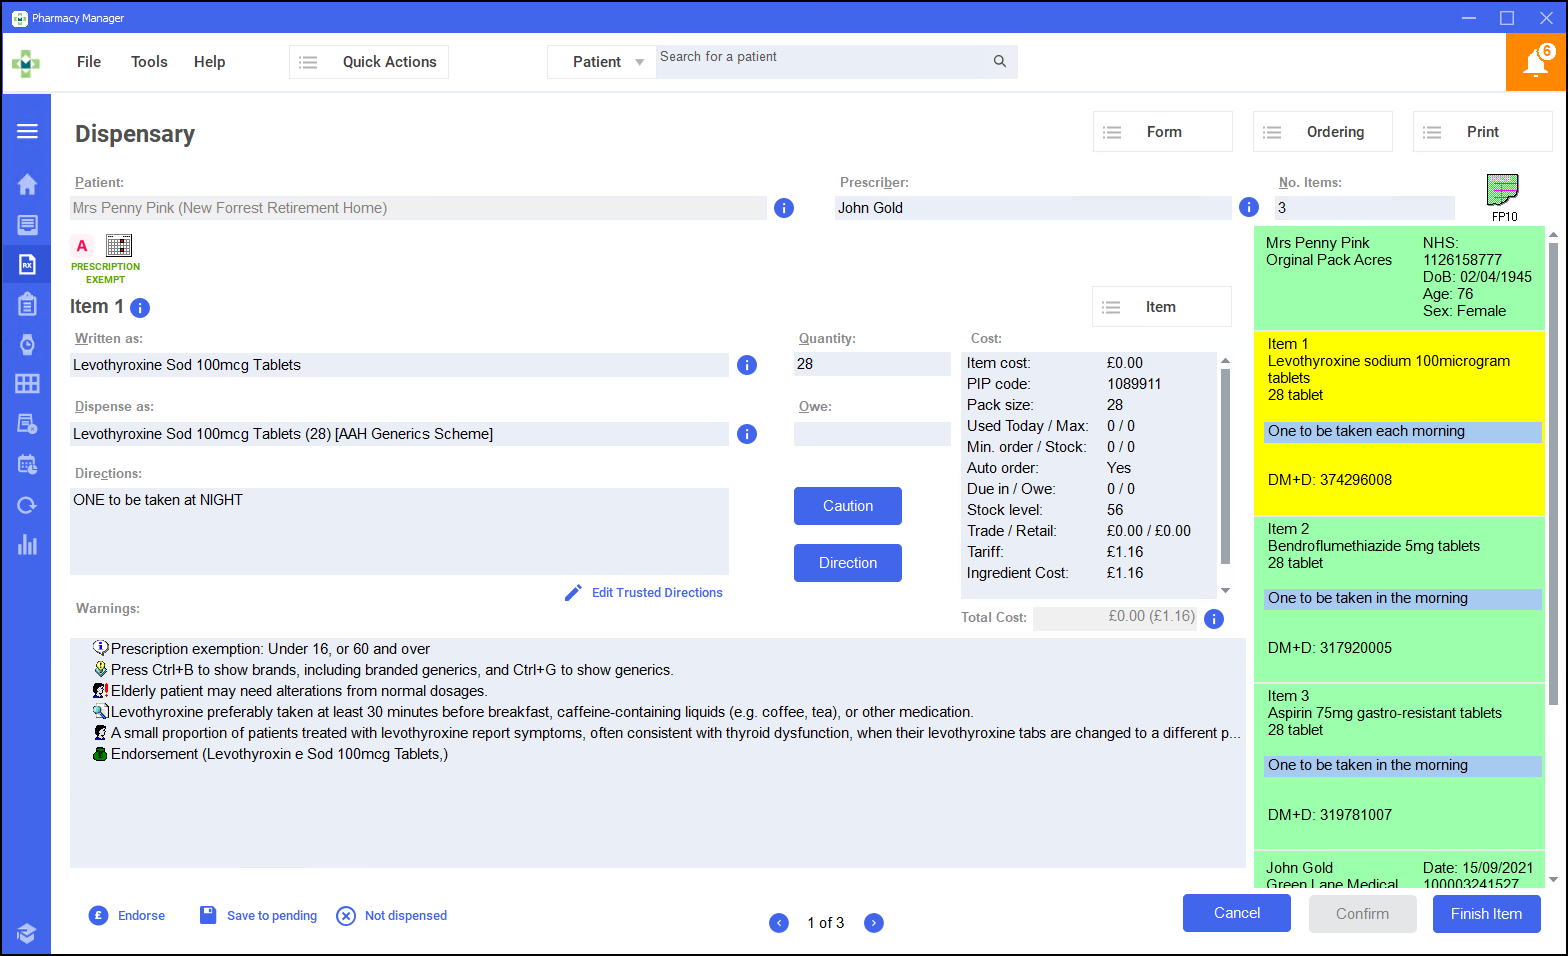Expand the hamburger sidebar menu
Viewport: 1568px width, 956px height.
click(27, 131)
